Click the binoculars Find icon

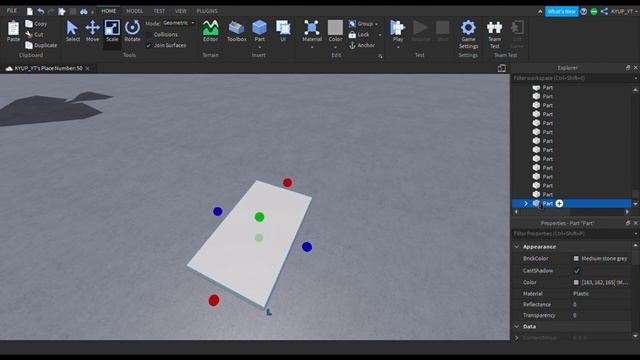coord(84,11)
